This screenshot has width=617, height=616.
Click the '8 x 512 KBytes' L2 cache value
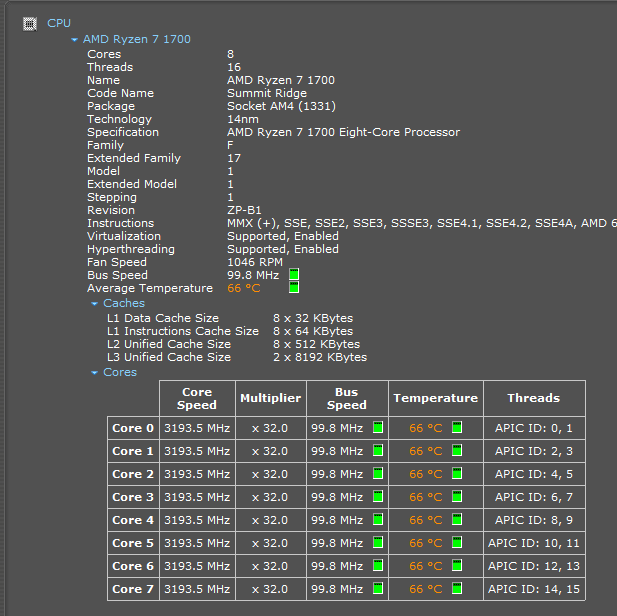(316, 344)
